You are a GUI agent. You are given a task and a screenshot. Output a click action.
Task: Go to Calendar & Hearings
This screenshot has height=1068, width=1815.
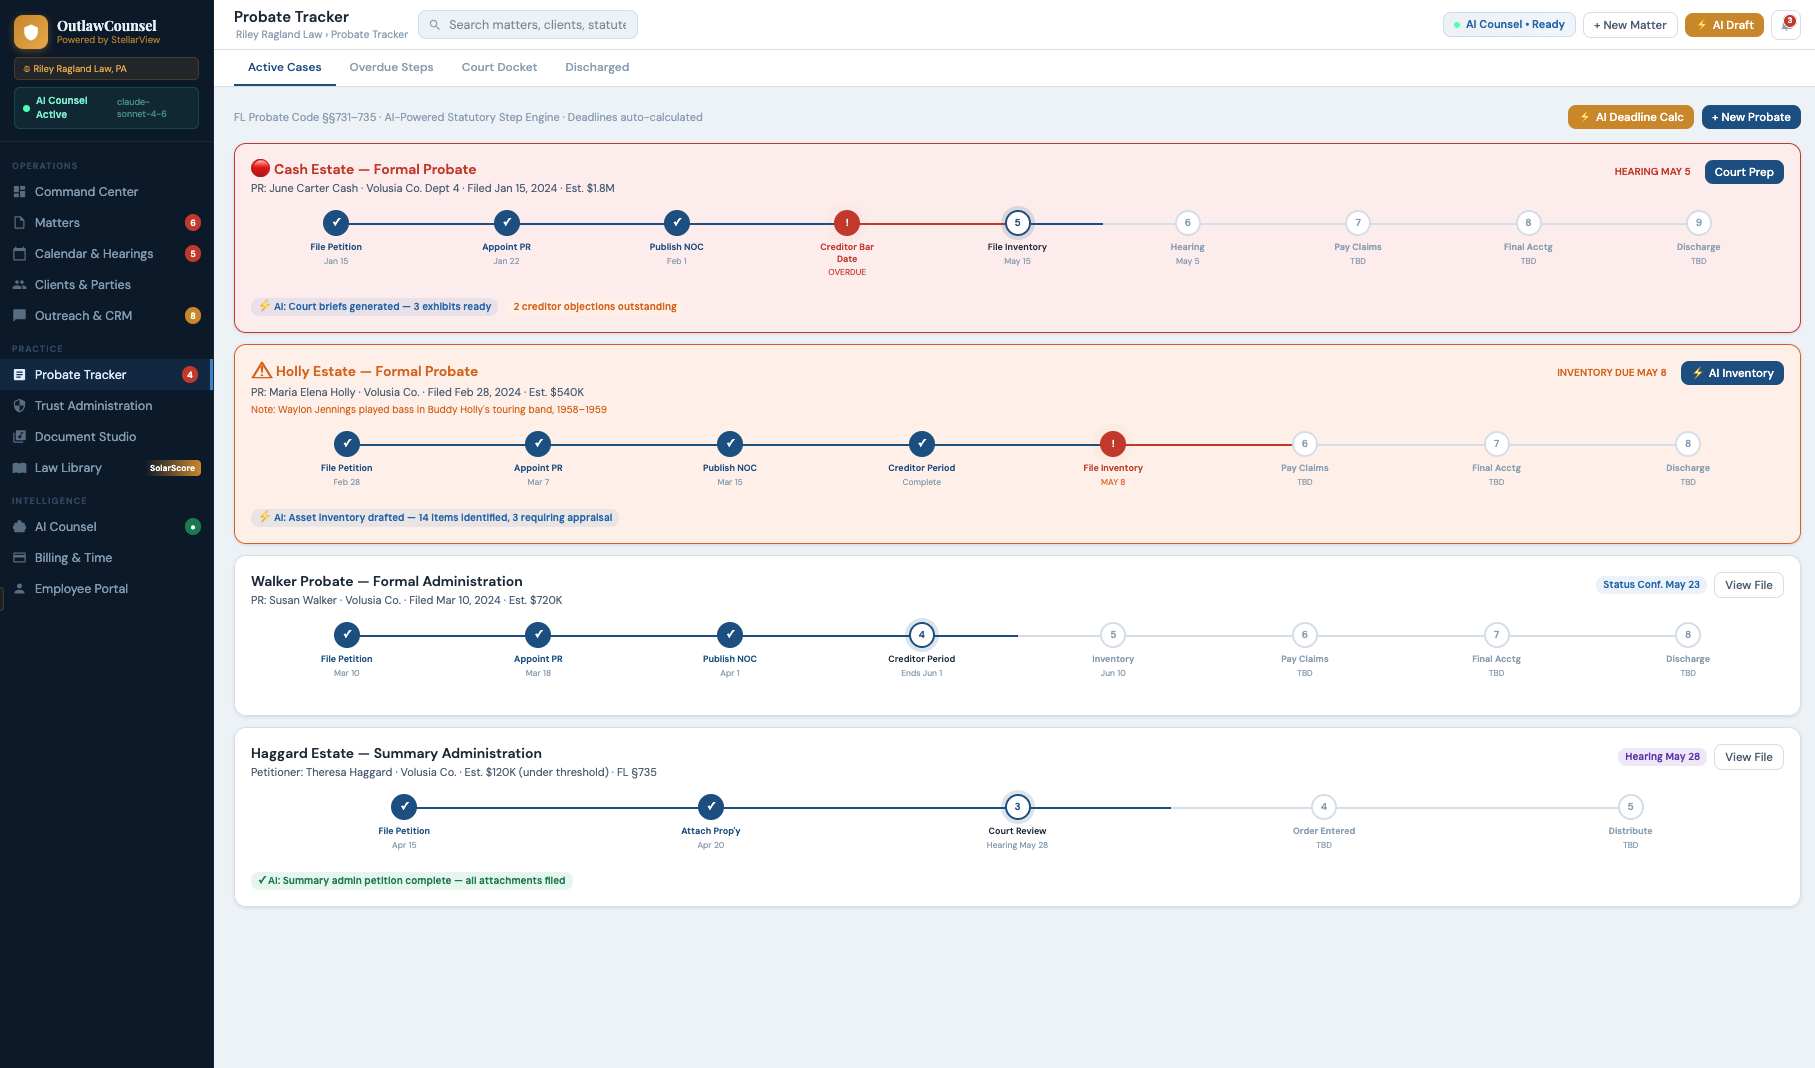coord(94,254)
